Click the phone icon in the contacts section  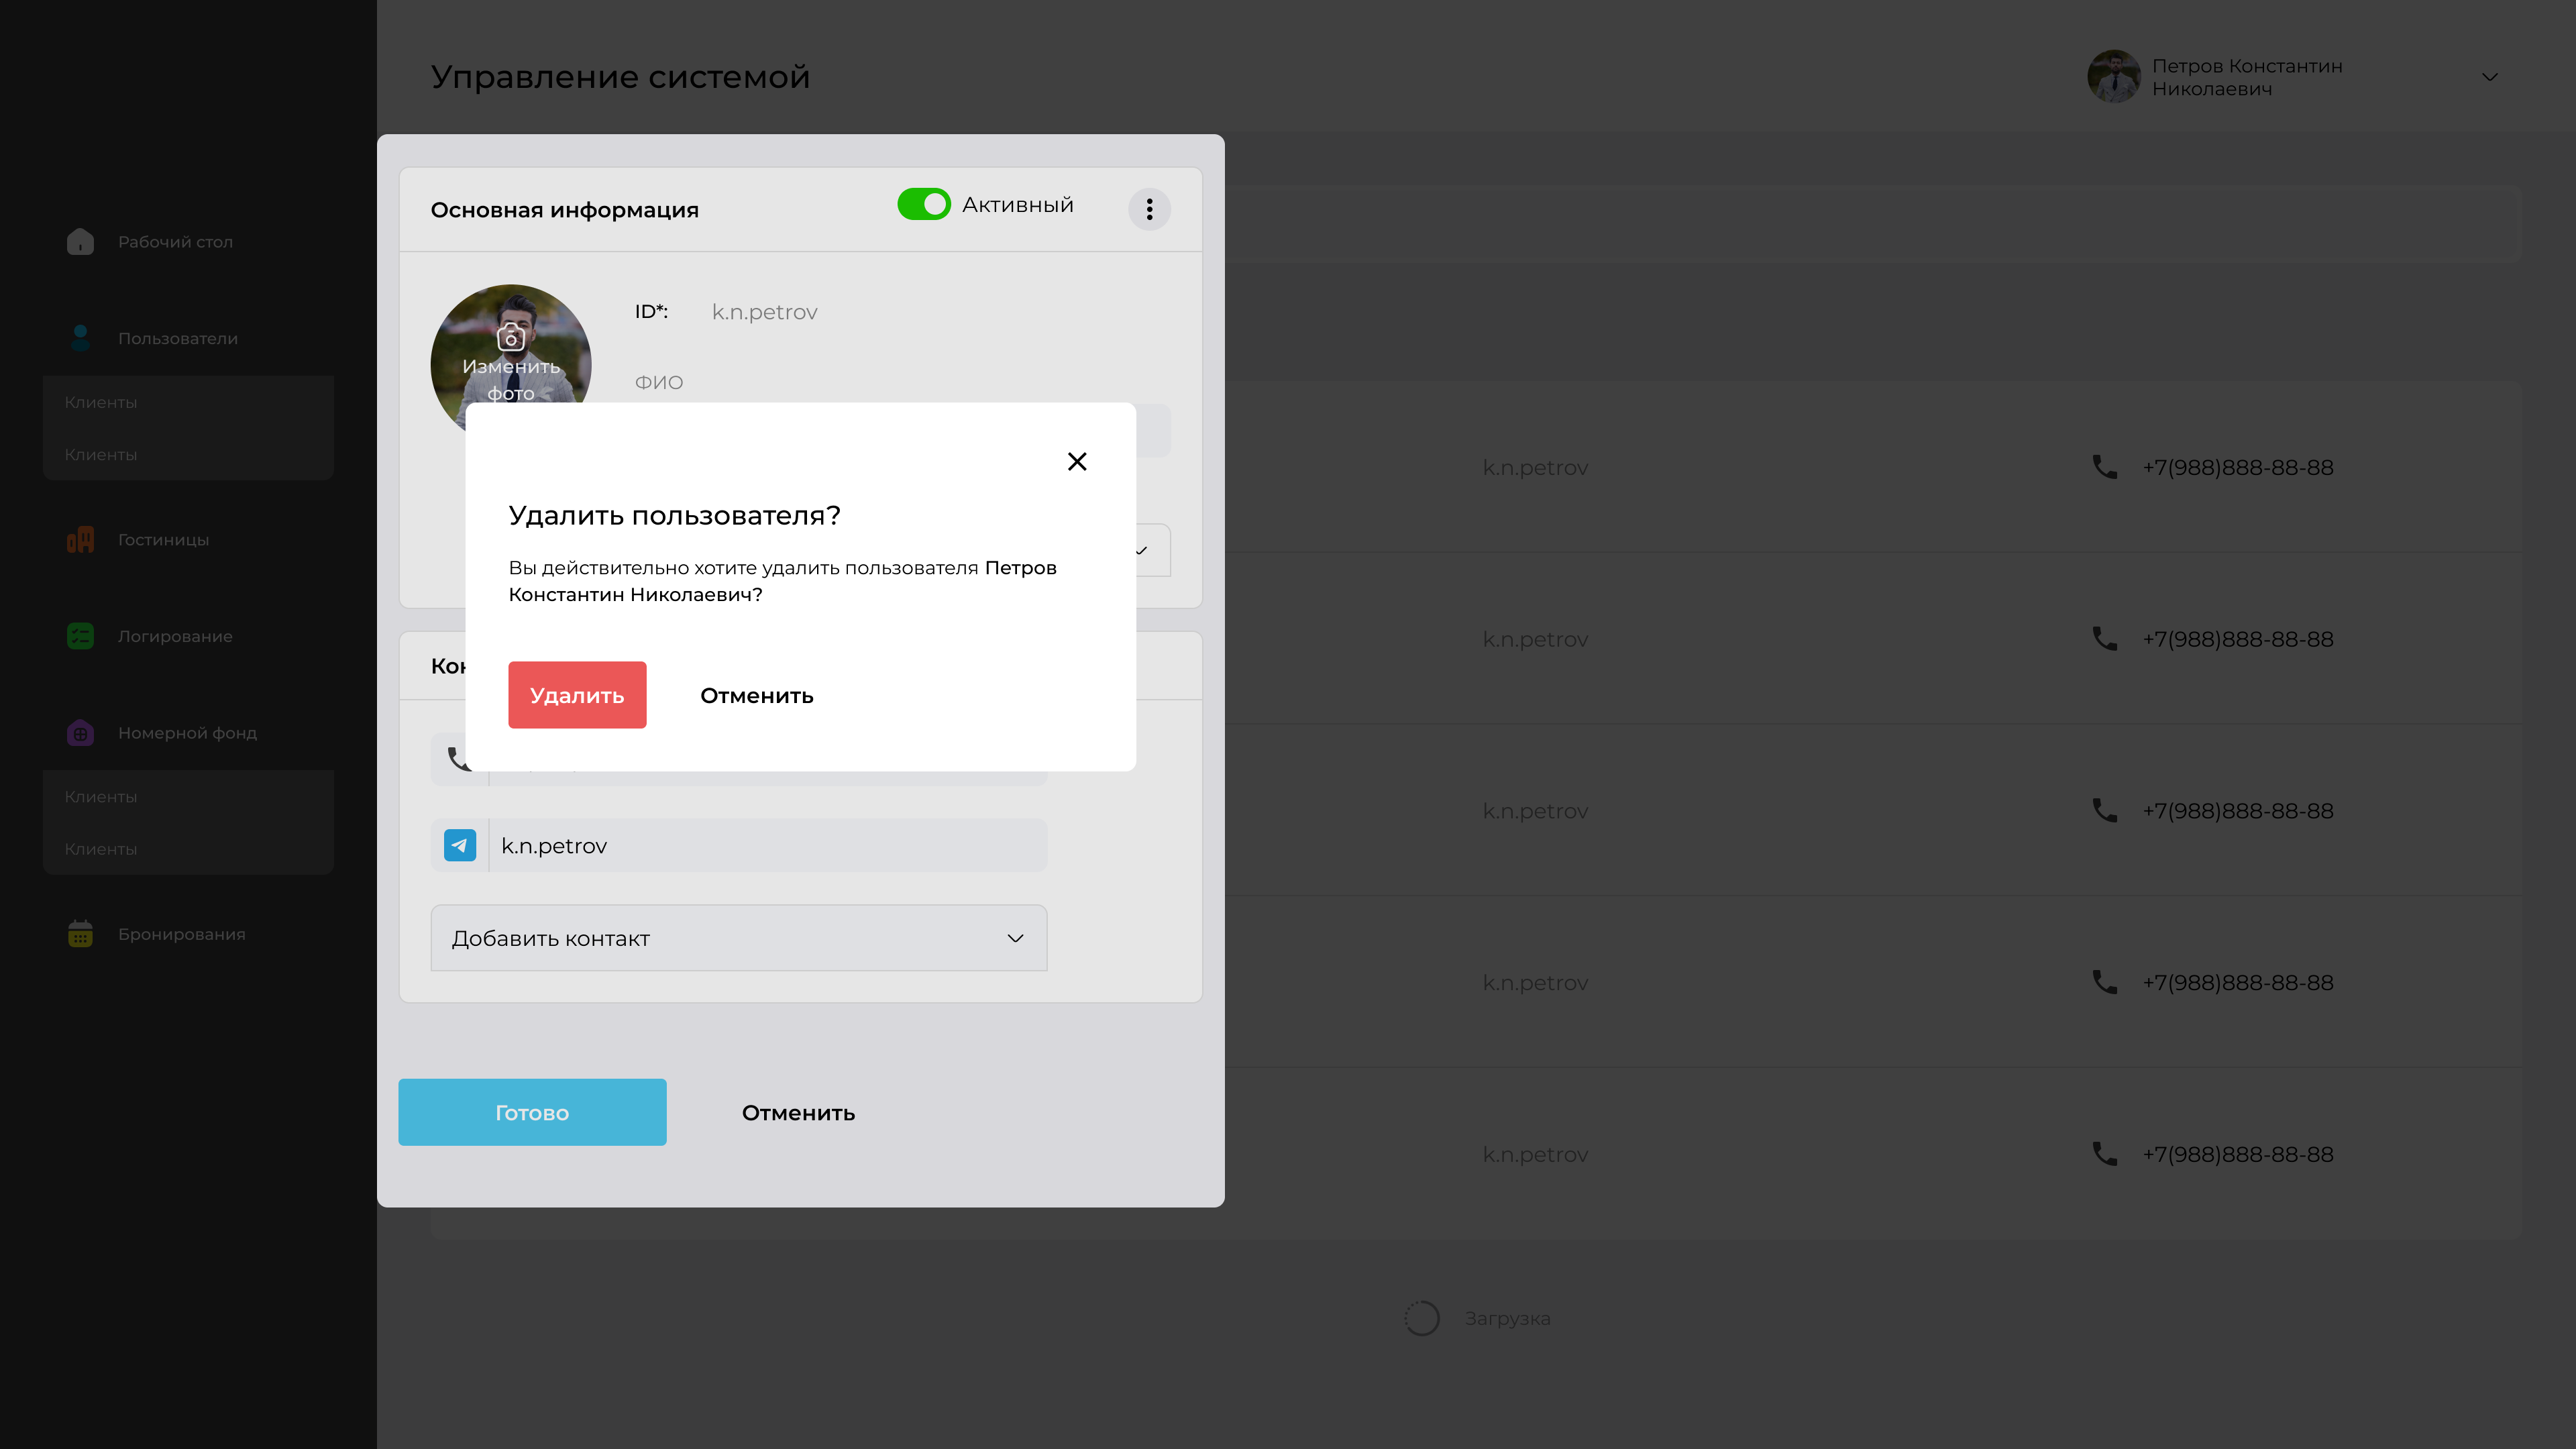tap(459, 759)
